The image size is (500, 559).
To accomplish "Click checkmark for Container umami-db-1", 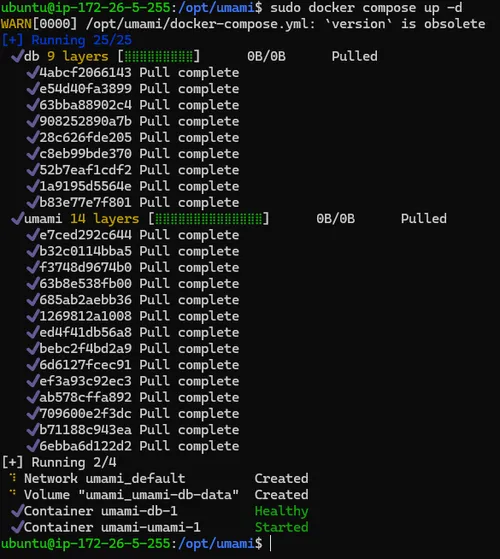I will [17, 511].
